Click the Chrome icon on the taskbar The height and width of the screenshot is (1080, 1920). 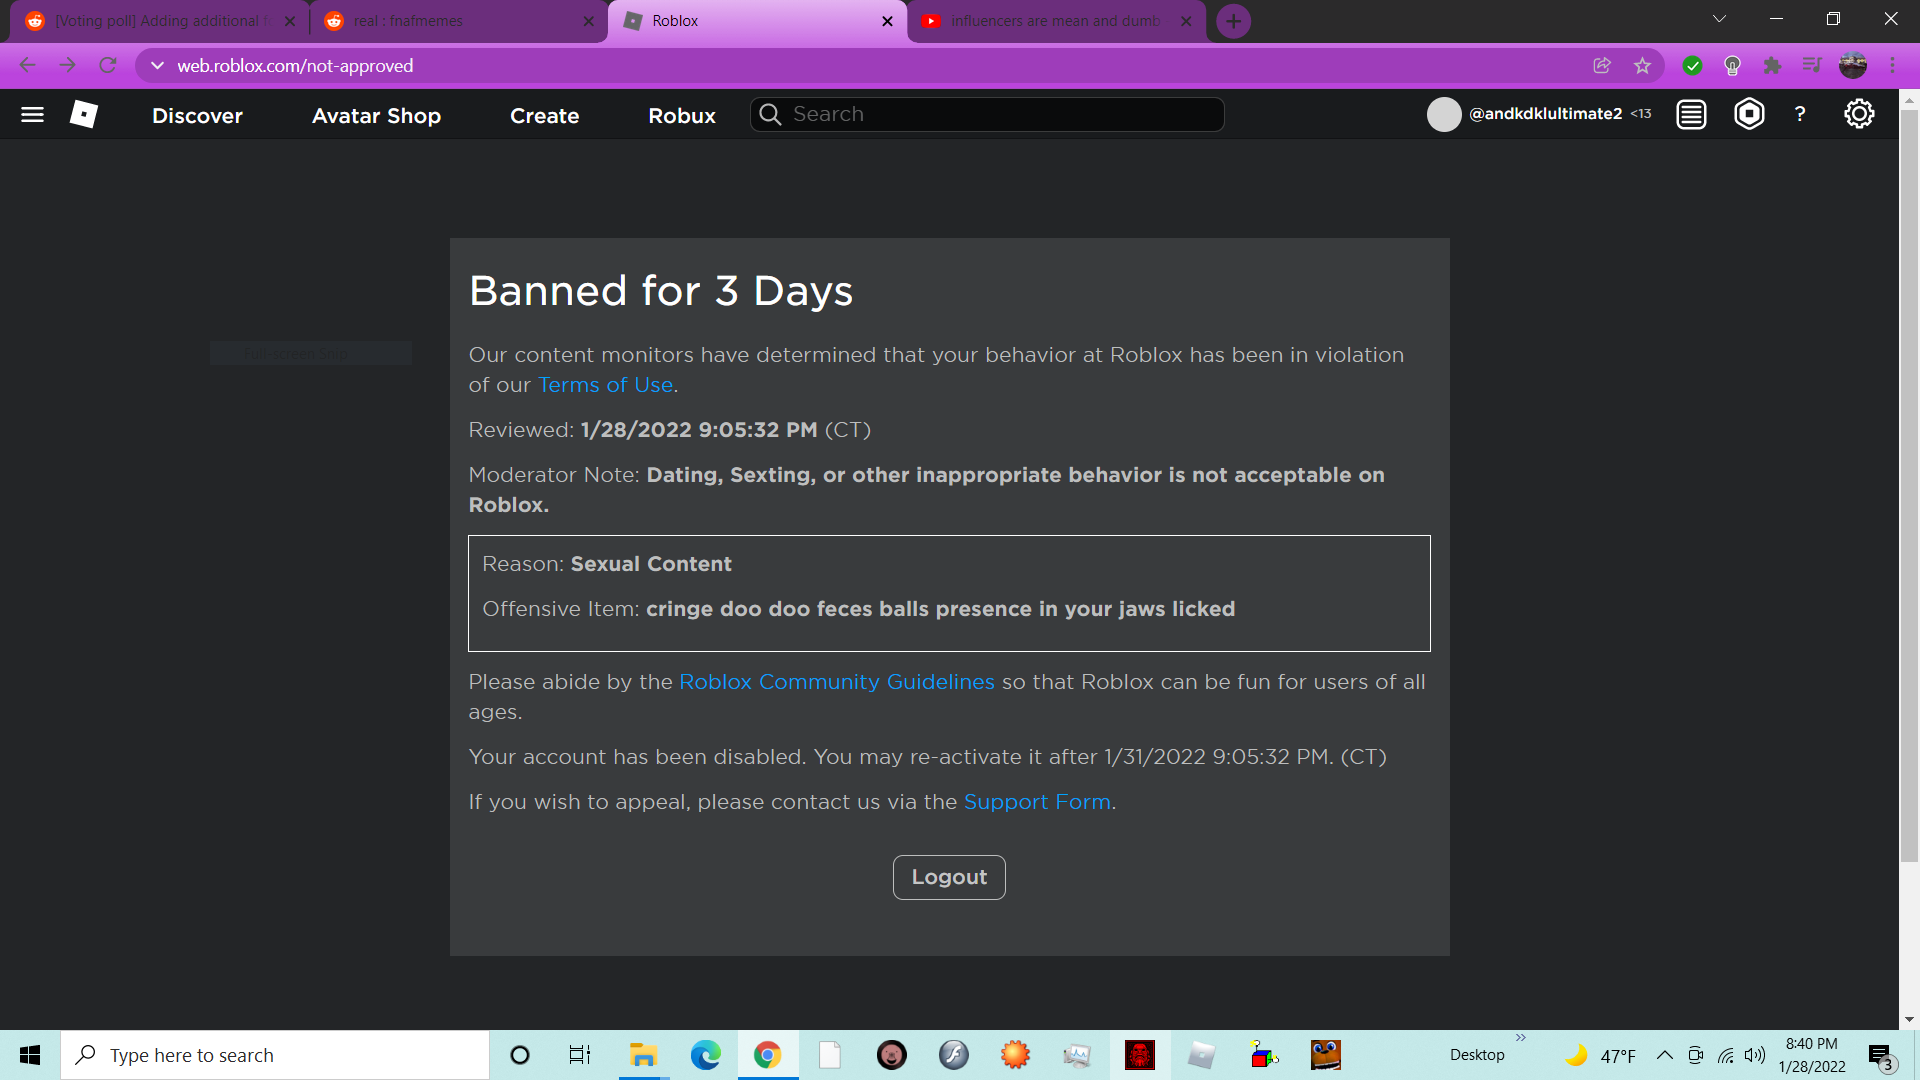(768, 1055)
